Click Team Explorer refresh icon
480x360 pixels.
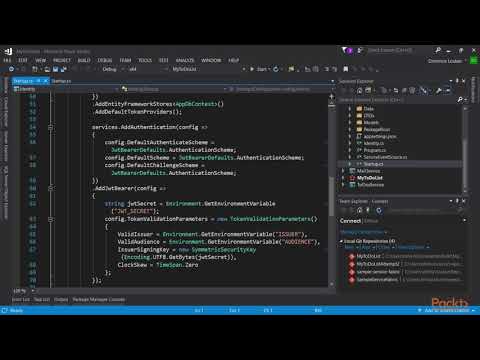(x=379, y=210)
